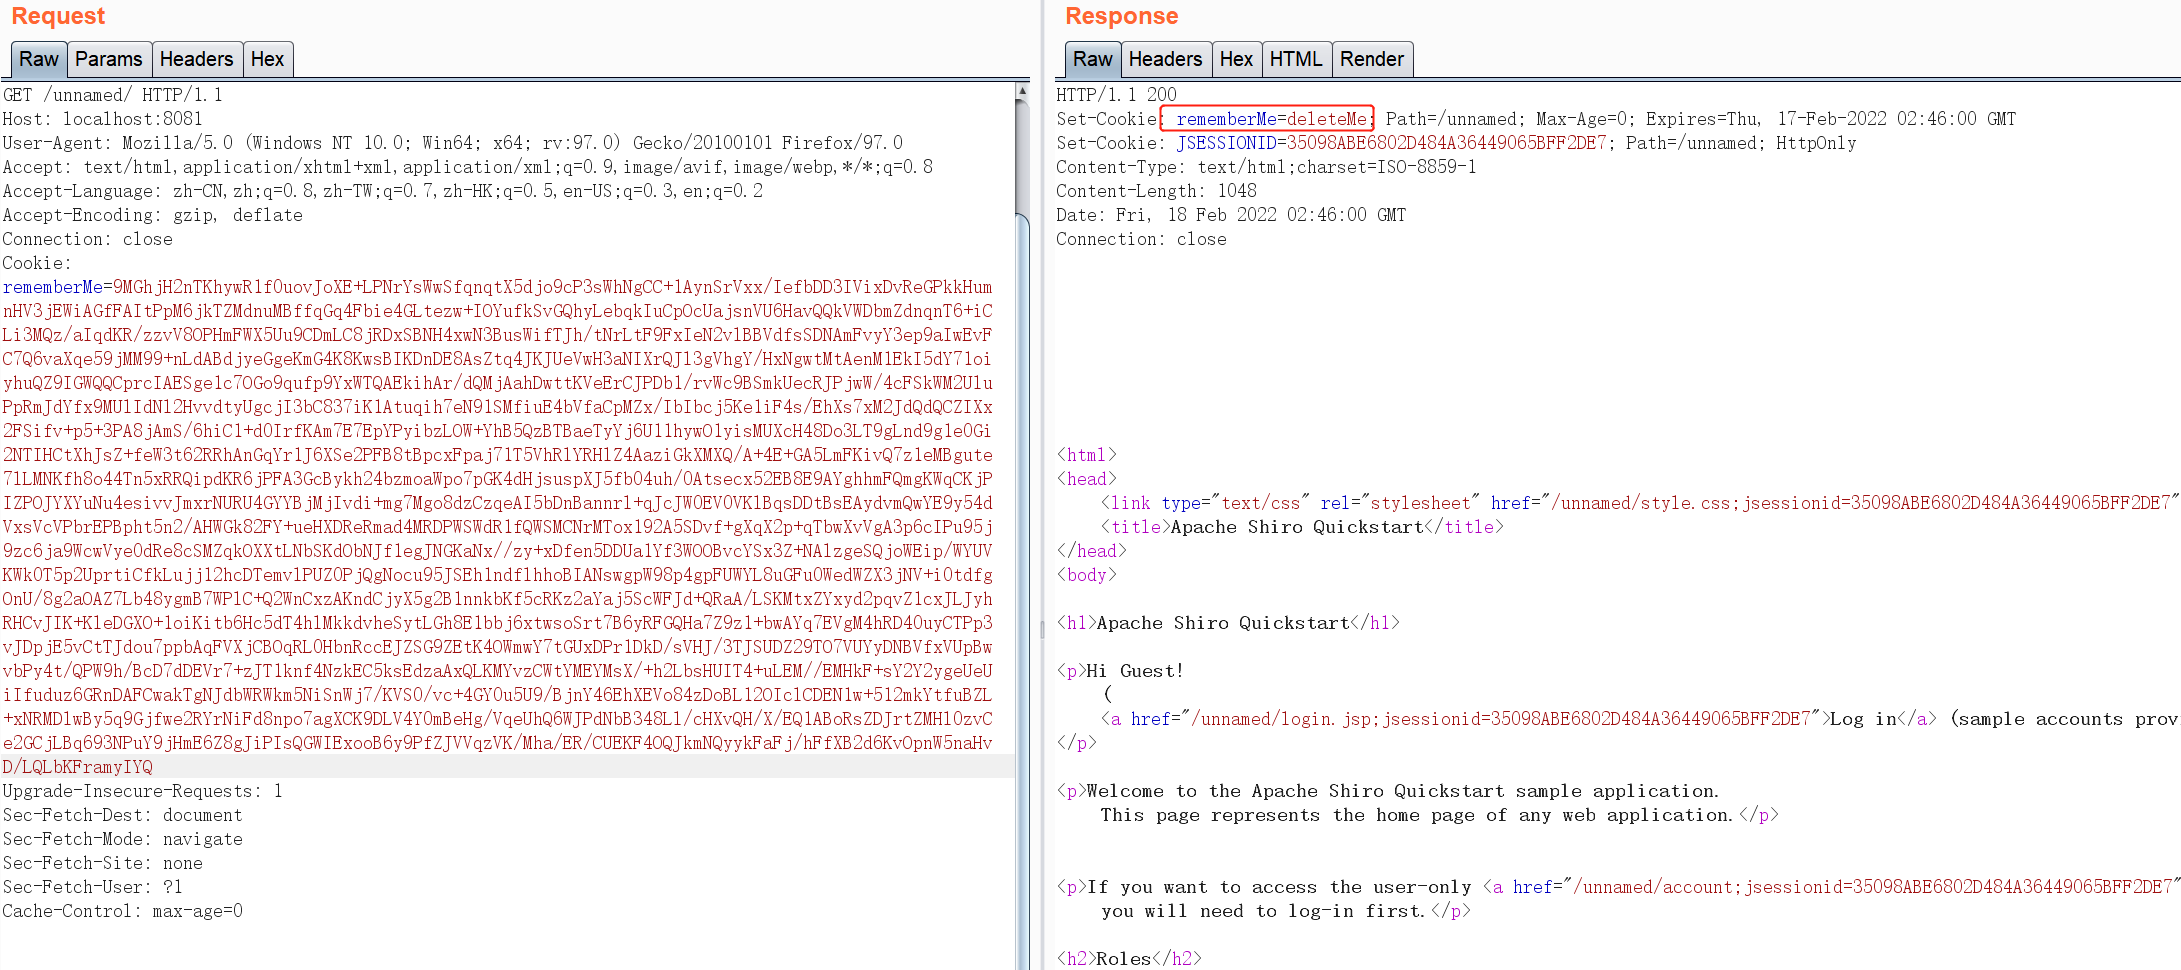Viewport: 2181px width, 970px height.
Task: Click the User-Agent header line in request
Action: [452, 143]
